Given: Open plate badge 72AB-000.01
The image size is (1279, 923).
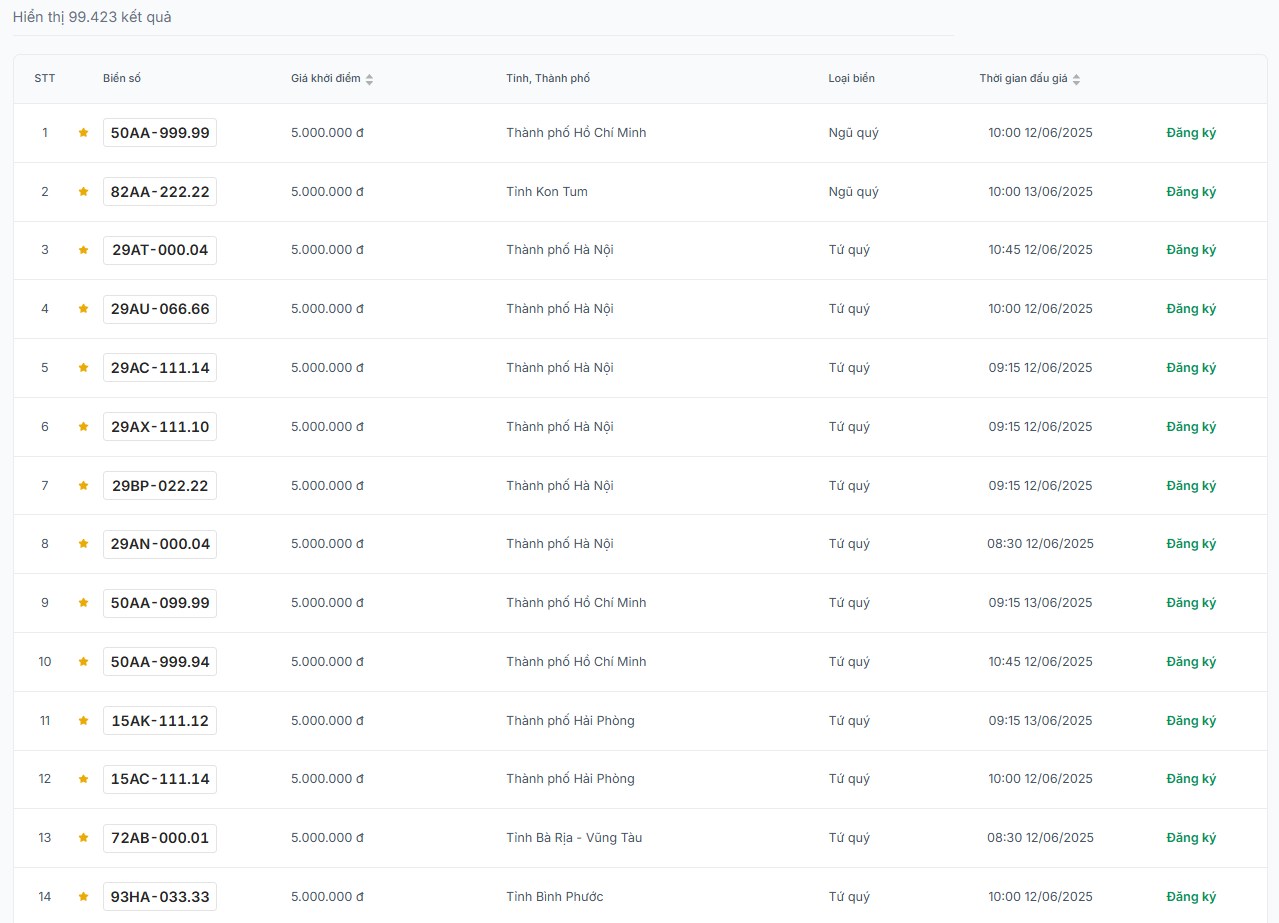Looking at the screenshot, I should (x=160, y=838).
